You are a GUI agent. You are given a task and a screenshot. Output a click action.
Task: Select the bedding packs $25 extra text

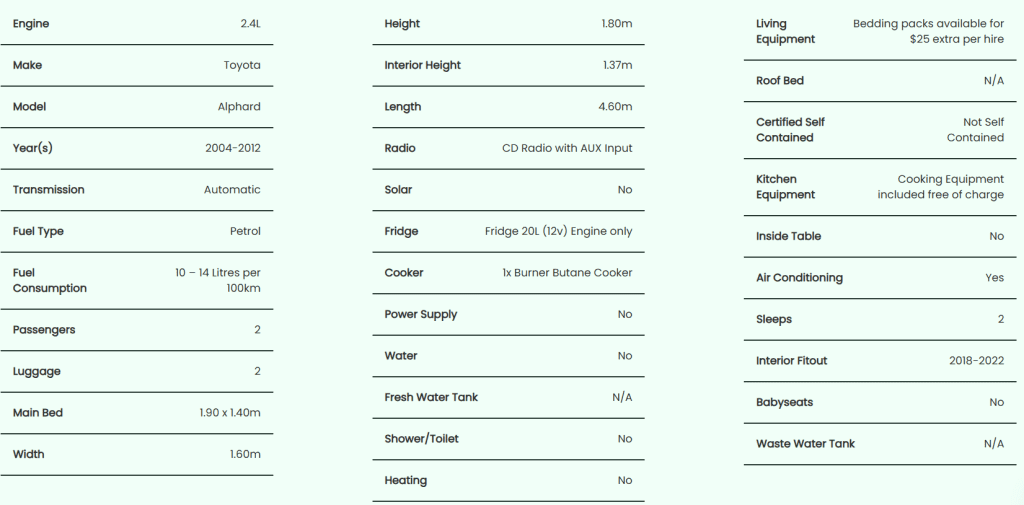[928, 31]
